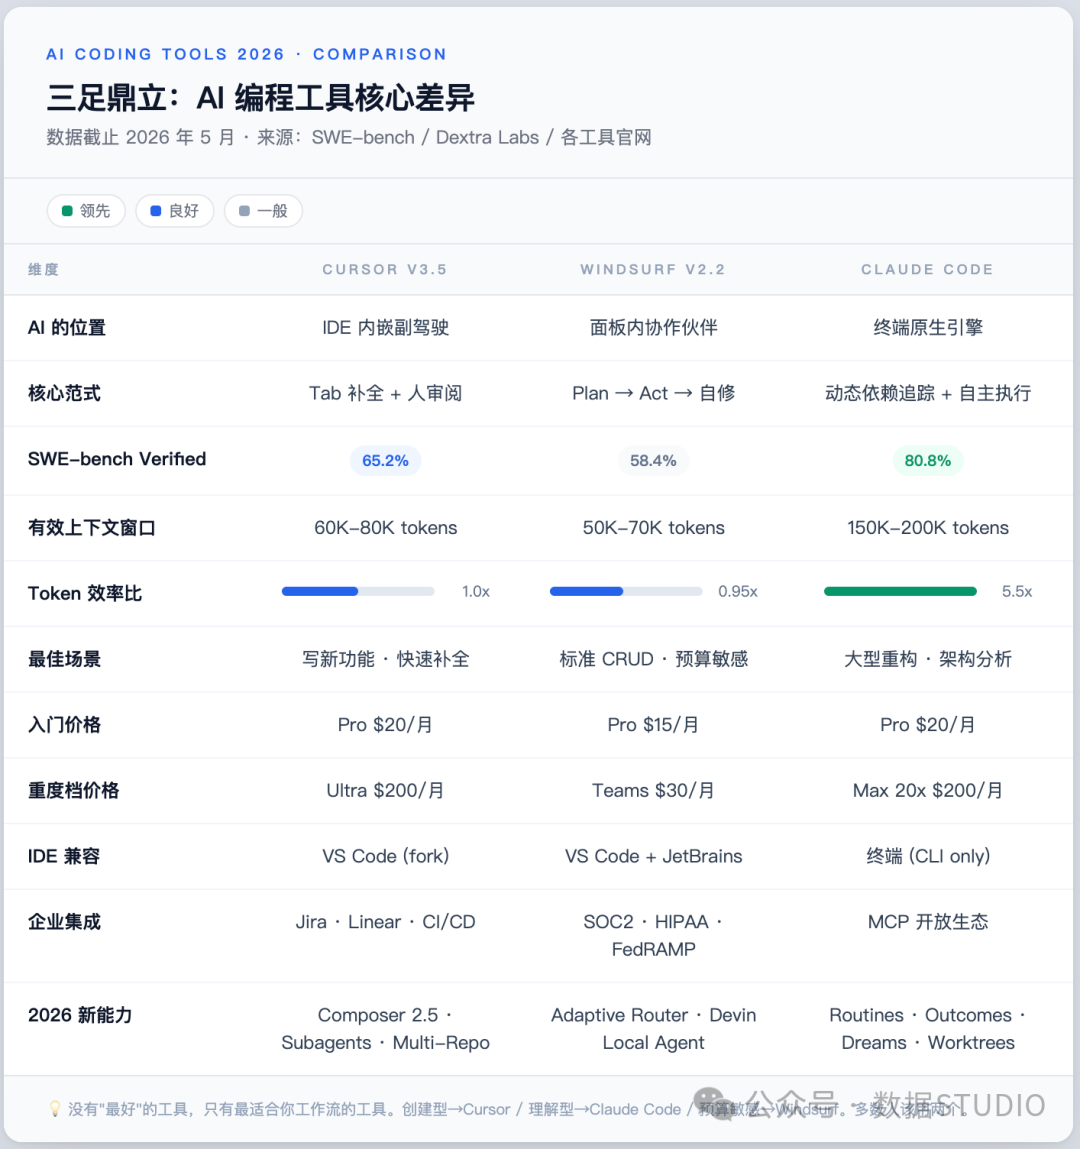The width and height of the screenshot is (1080, 1149).
Task: Click the Windsurf 0.95x token efficiency bar
Action: tap(626, 591)
